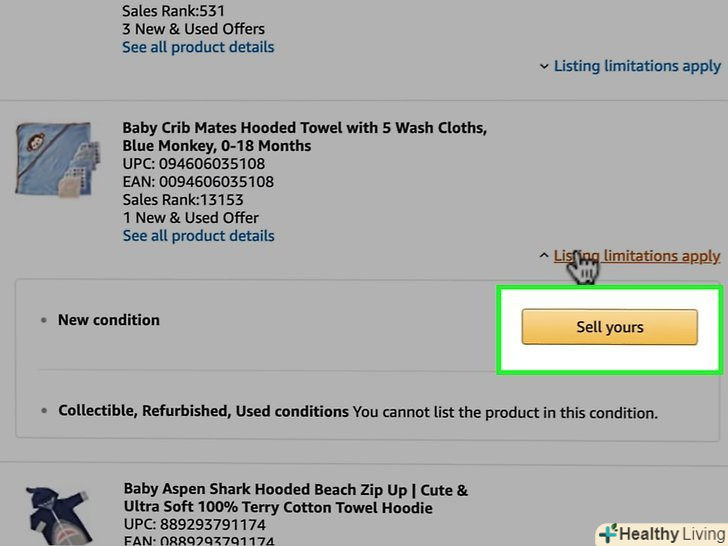Expand the top Listing limitations down chevron
This screenshot has width=728, height=546.
point(544,66)
